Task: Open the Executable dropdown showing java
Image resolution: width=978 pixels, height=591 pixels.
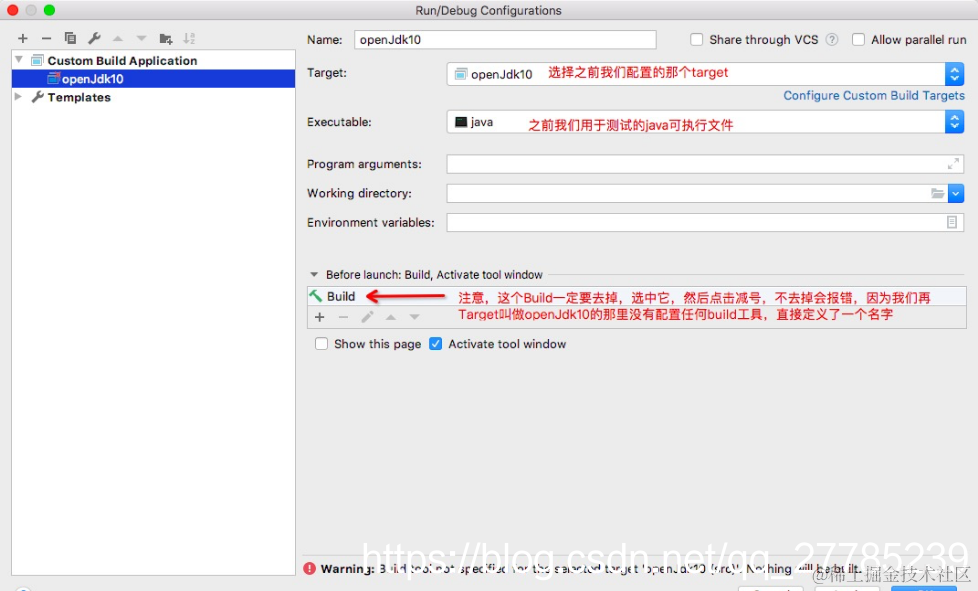Action: point(954,122)
